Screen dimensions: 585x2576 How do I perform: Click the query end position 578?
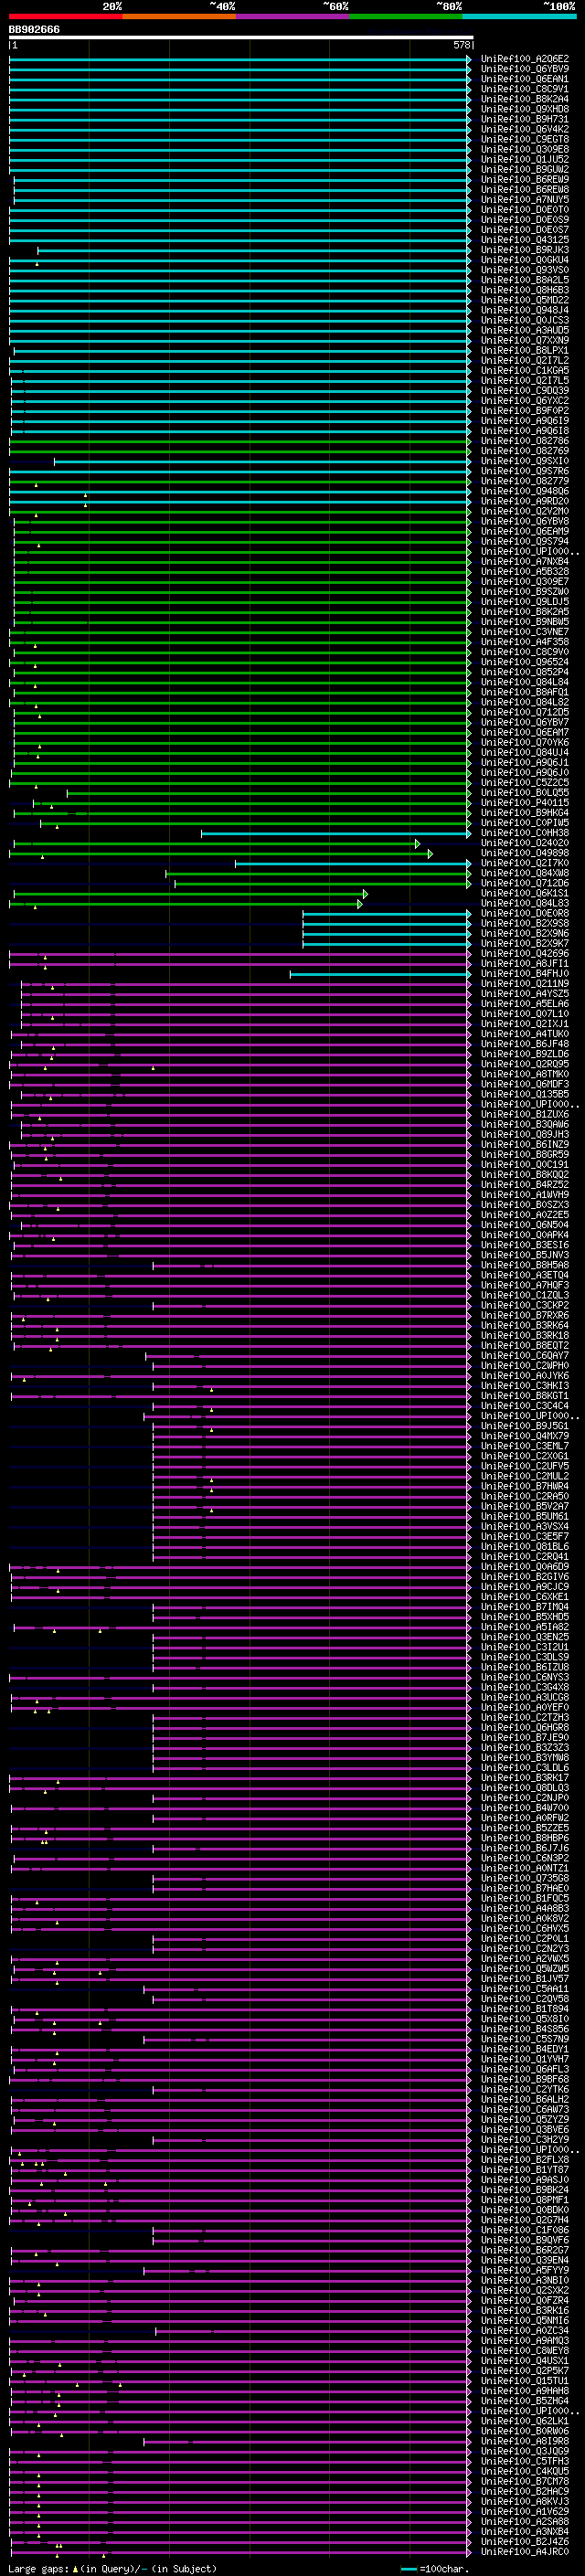[x=461, y=45]
